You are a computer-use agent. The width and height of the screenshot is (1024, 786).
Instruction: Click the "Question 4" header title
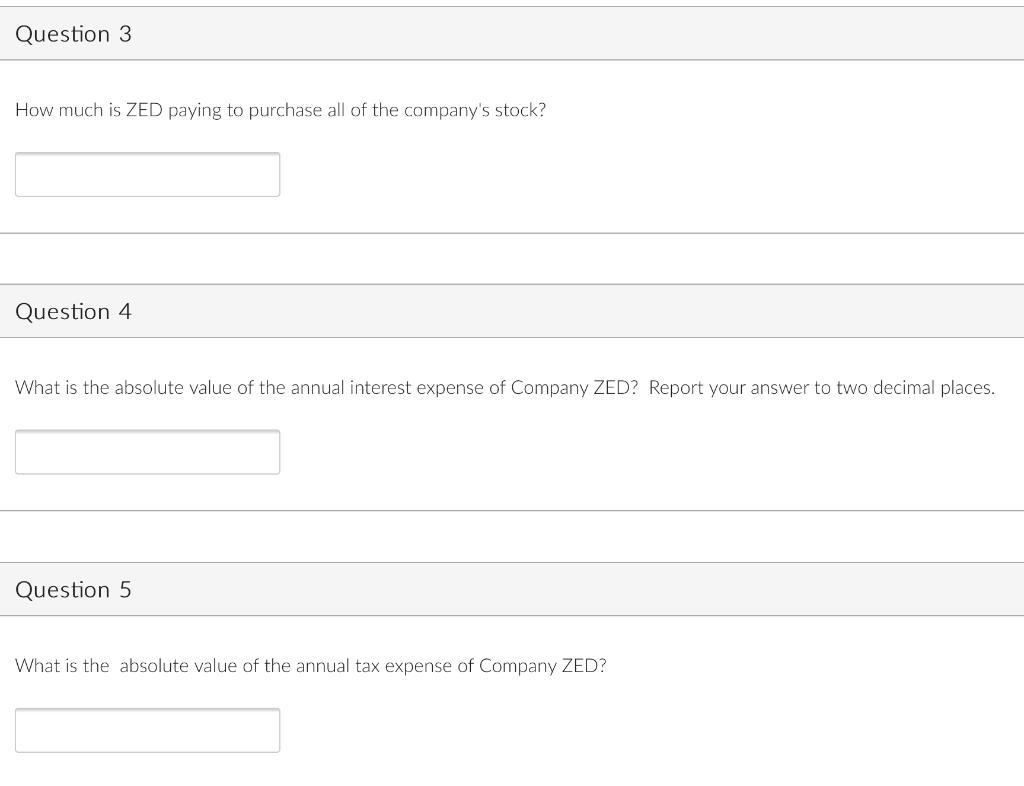pos(73,312)
